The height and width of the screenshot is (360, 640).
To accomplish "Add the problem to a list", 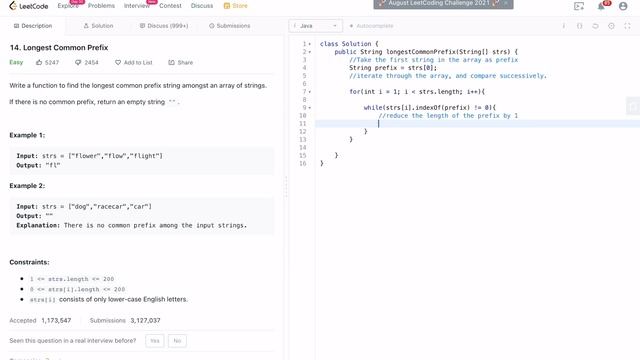I will pos(133,62).
